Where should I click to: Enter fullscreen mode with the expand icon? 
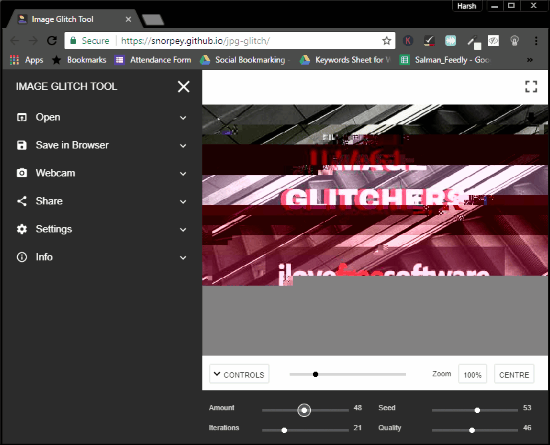(531, 87)
